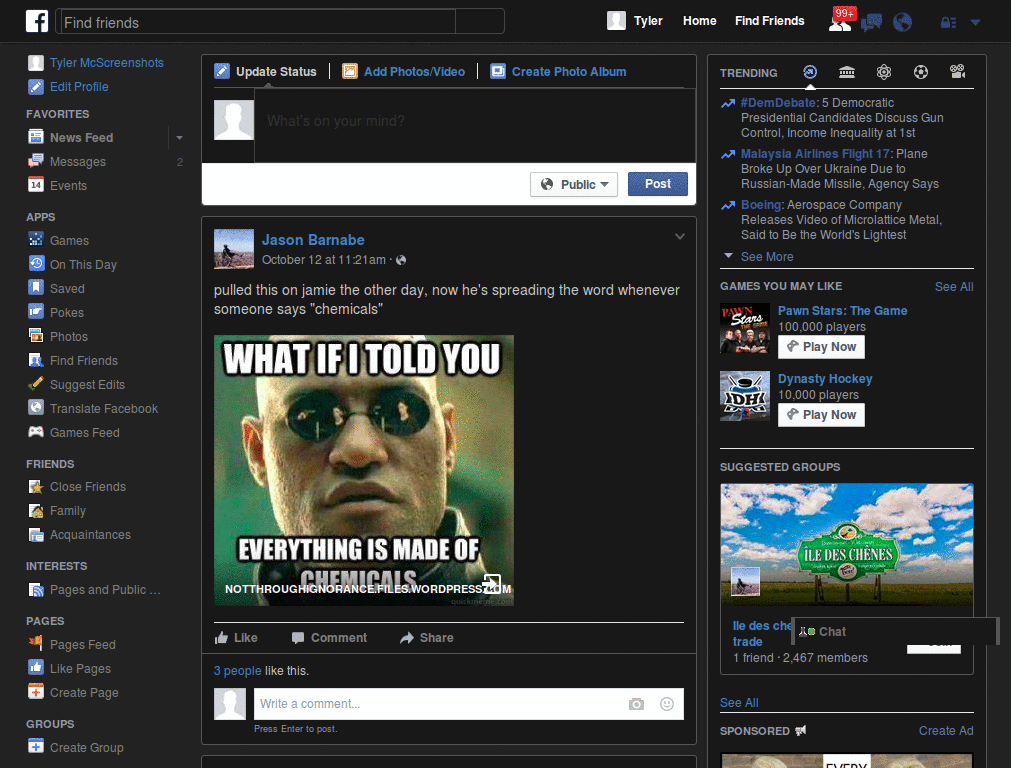The image size is (1024, 768).
Task: Click the emoji smiley icon in comment box
Action: [x=667, y=704]
